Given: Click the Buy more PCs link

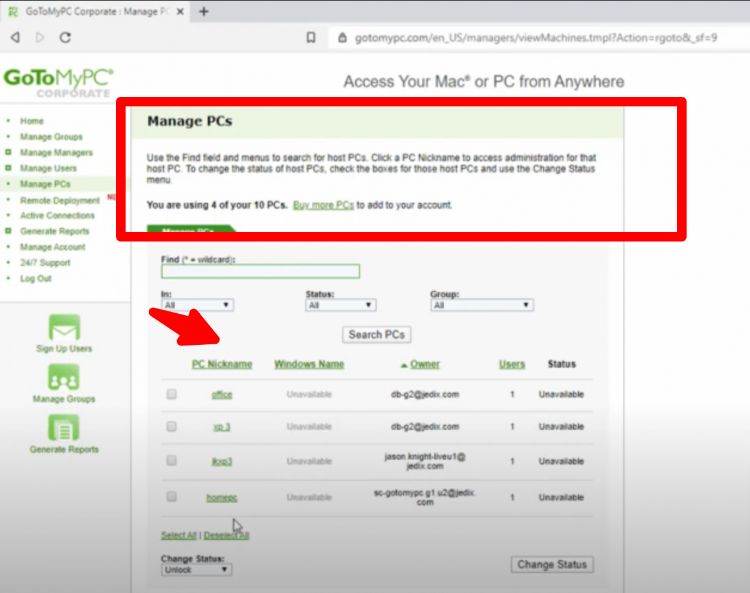Looking at the screenshot, I should click(x=323, y=205).
